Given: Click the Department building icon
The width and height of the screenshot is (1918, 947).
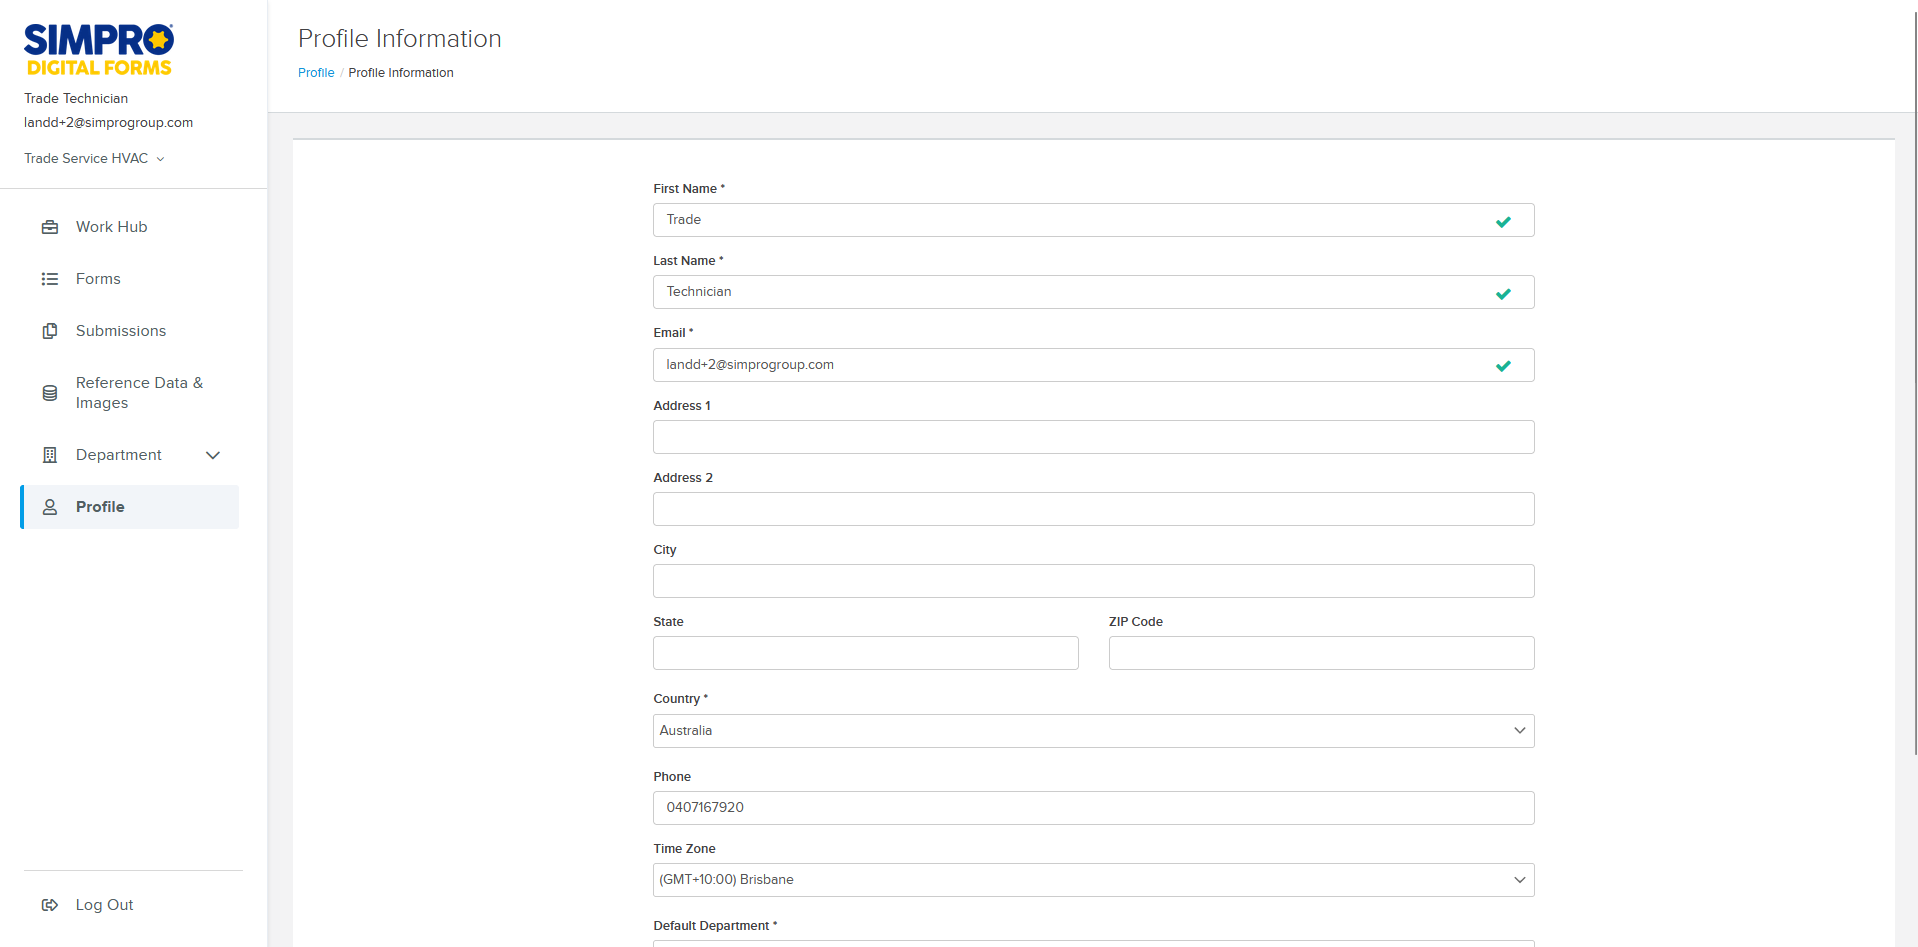Looking at the screenshot, I should [50, 455].
